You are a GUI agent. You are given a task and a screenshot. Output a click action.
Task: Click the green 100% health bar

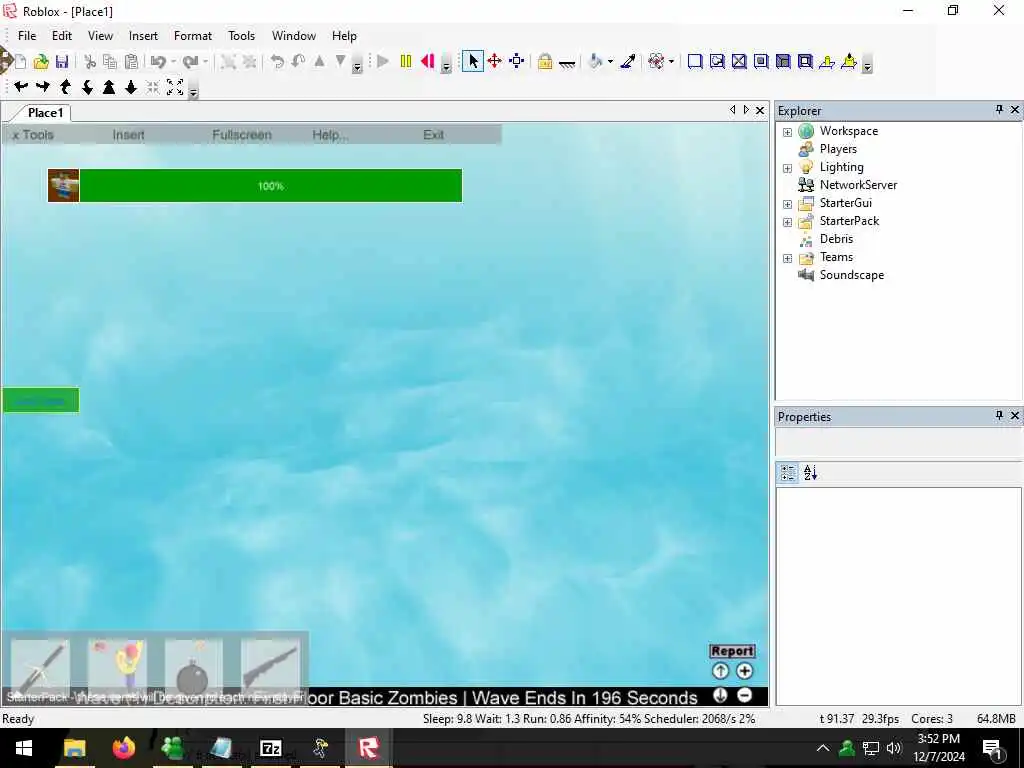pyautogui.click(x=270, y=185)
